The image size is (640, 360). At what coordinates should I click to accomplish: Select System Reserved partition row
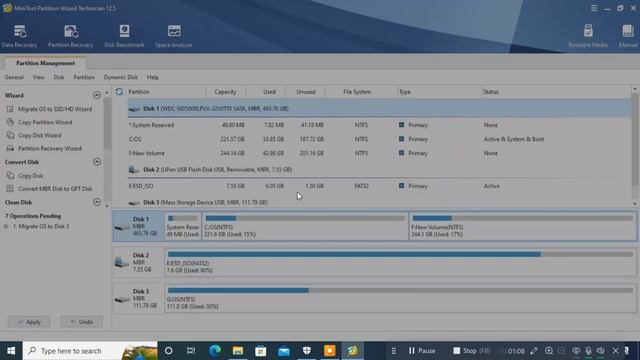coord(379,125)
